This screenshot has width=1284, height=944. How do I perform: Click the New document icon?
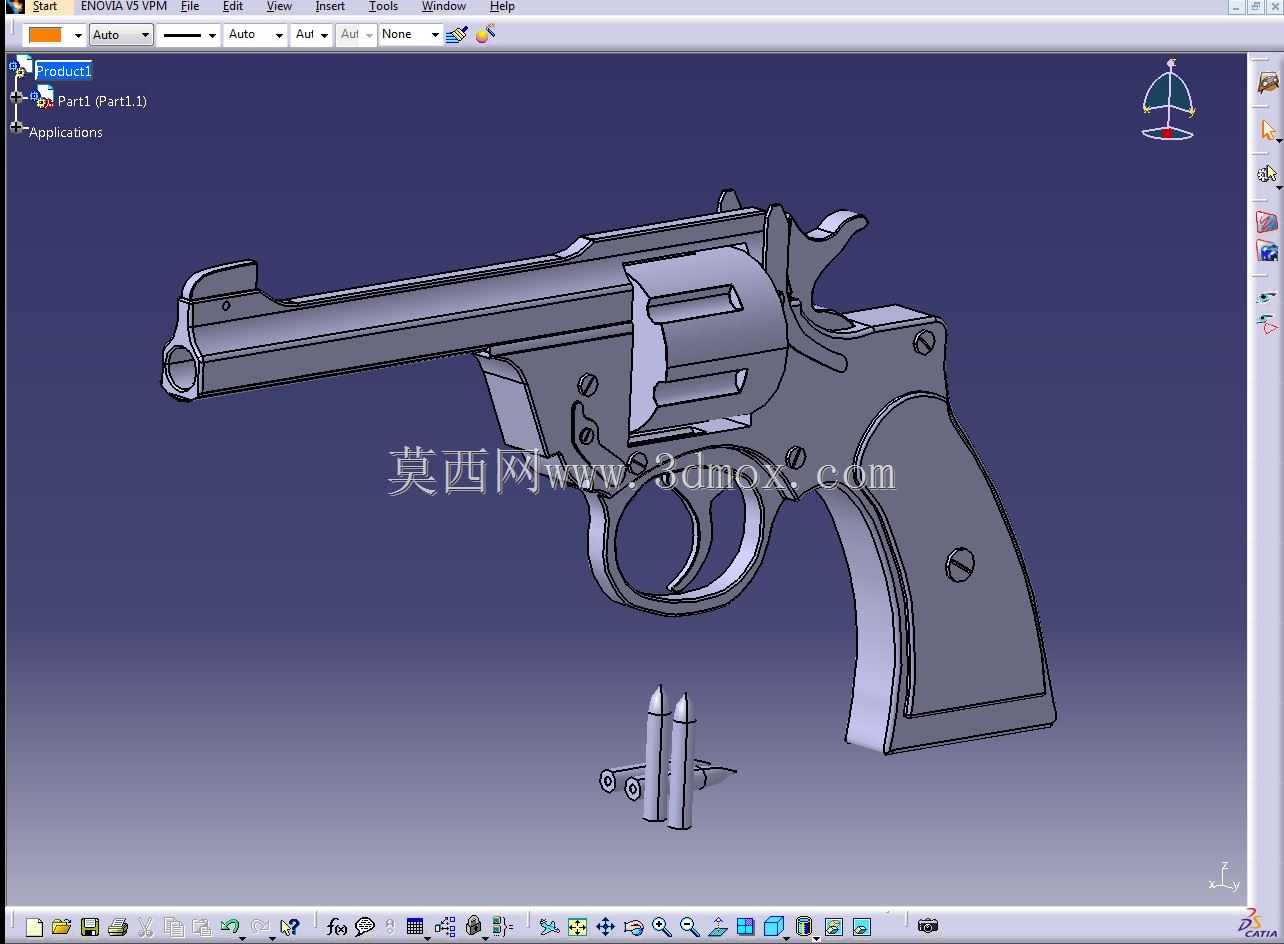click(x=34, y=927)
